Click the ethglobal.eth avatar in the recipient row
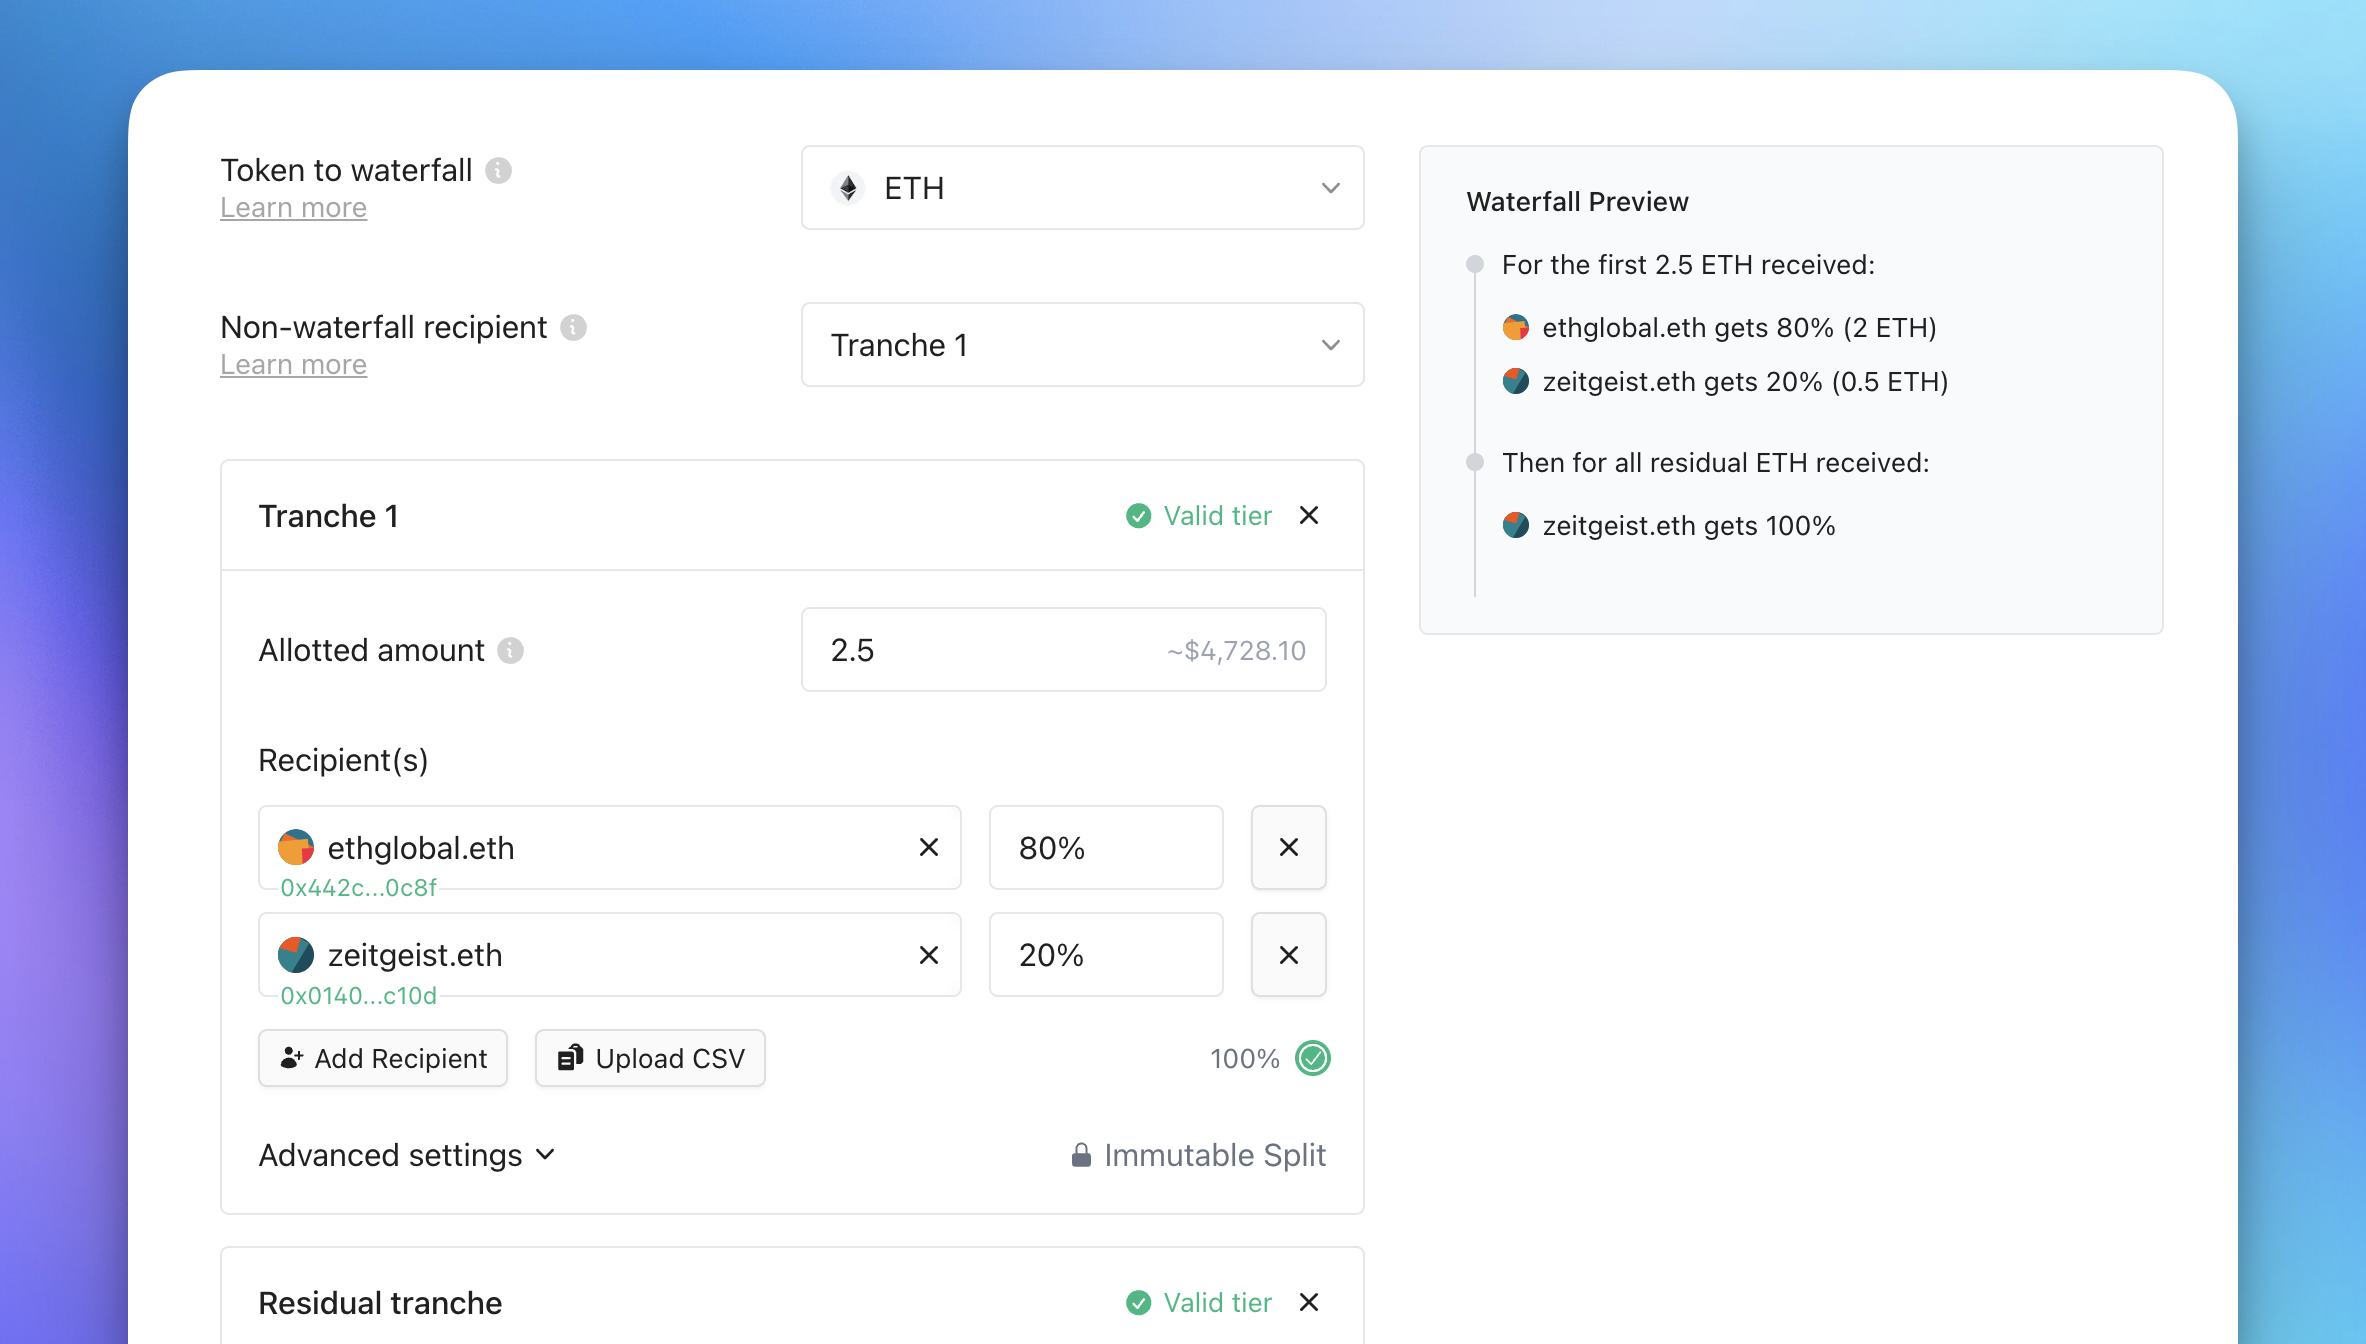 [x=296, y=848]
